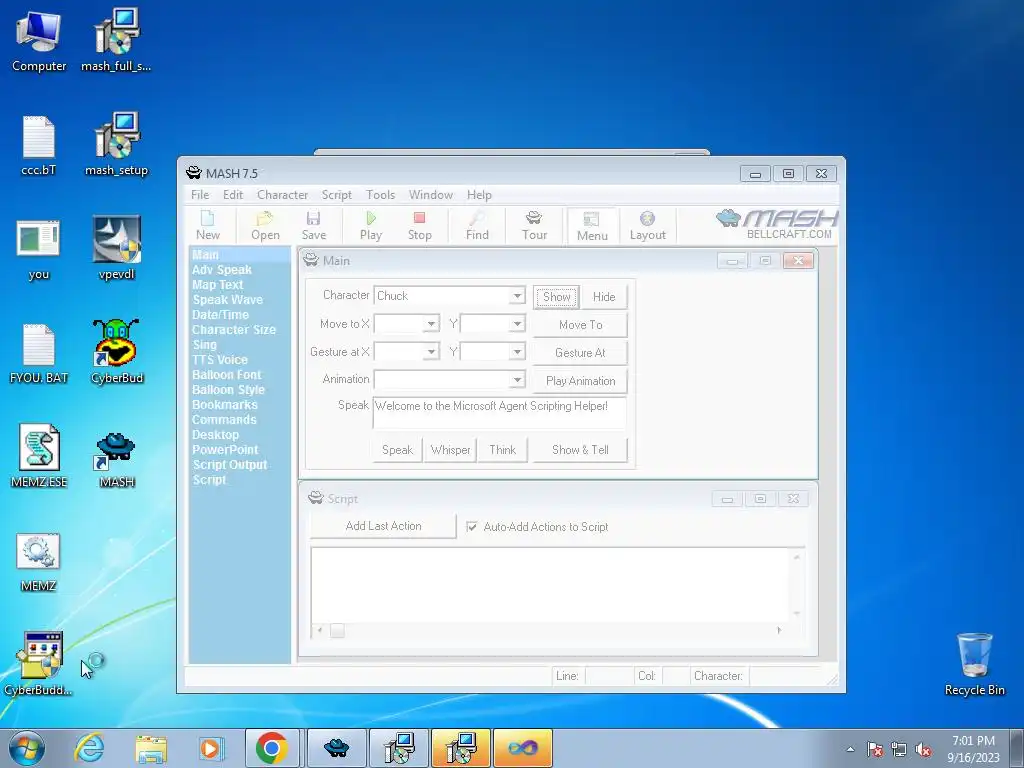
Task: Click the MASH taskbar button
Action: click(x=336, y=748)
